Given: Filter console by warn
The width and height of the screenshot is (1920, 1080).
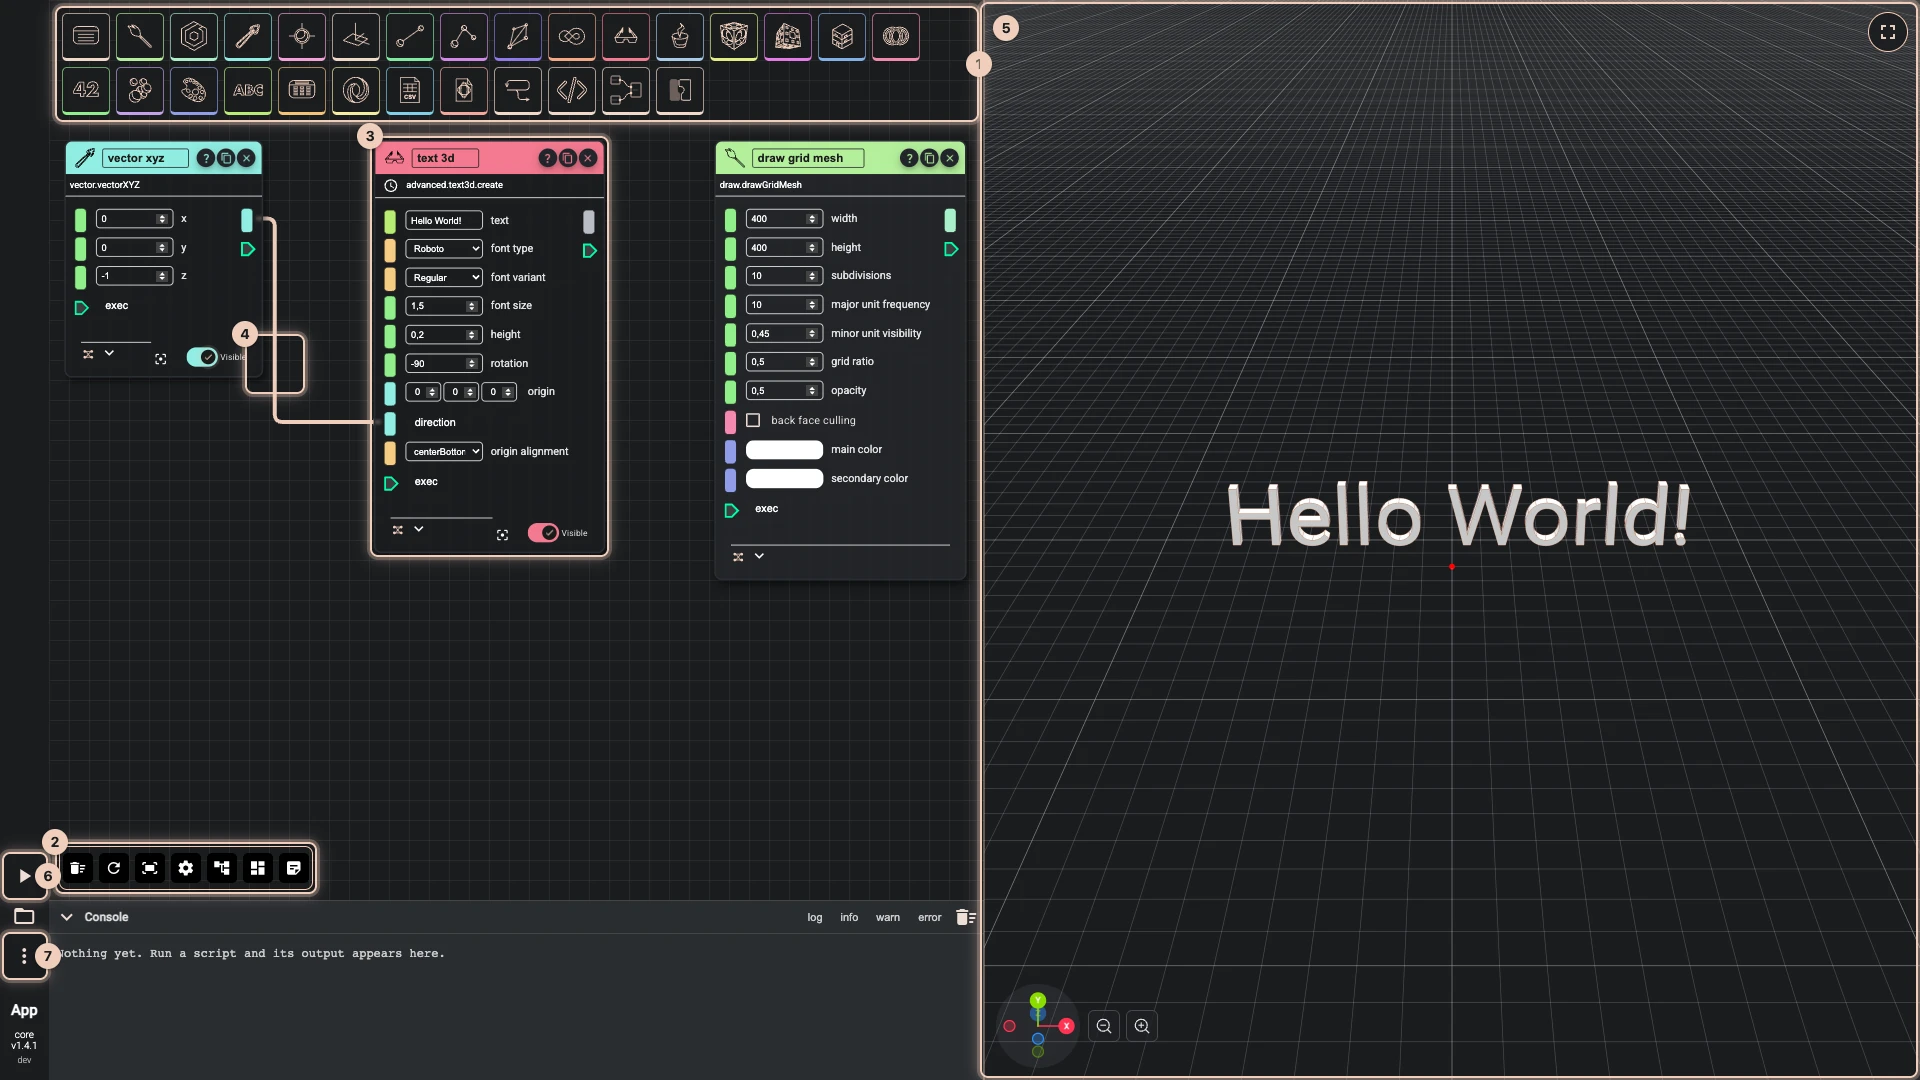Looking at the screenshot, I should tap(888, 918).
